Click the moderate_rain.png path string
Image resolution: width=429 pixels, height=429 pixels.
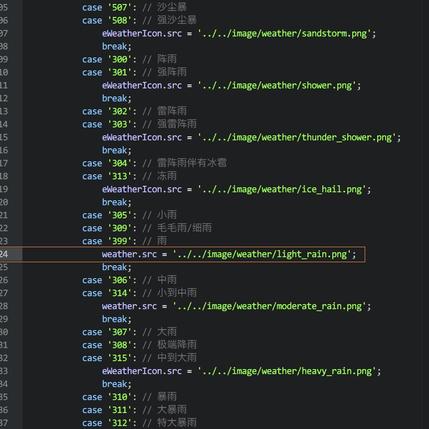click(x=270, y=306)
